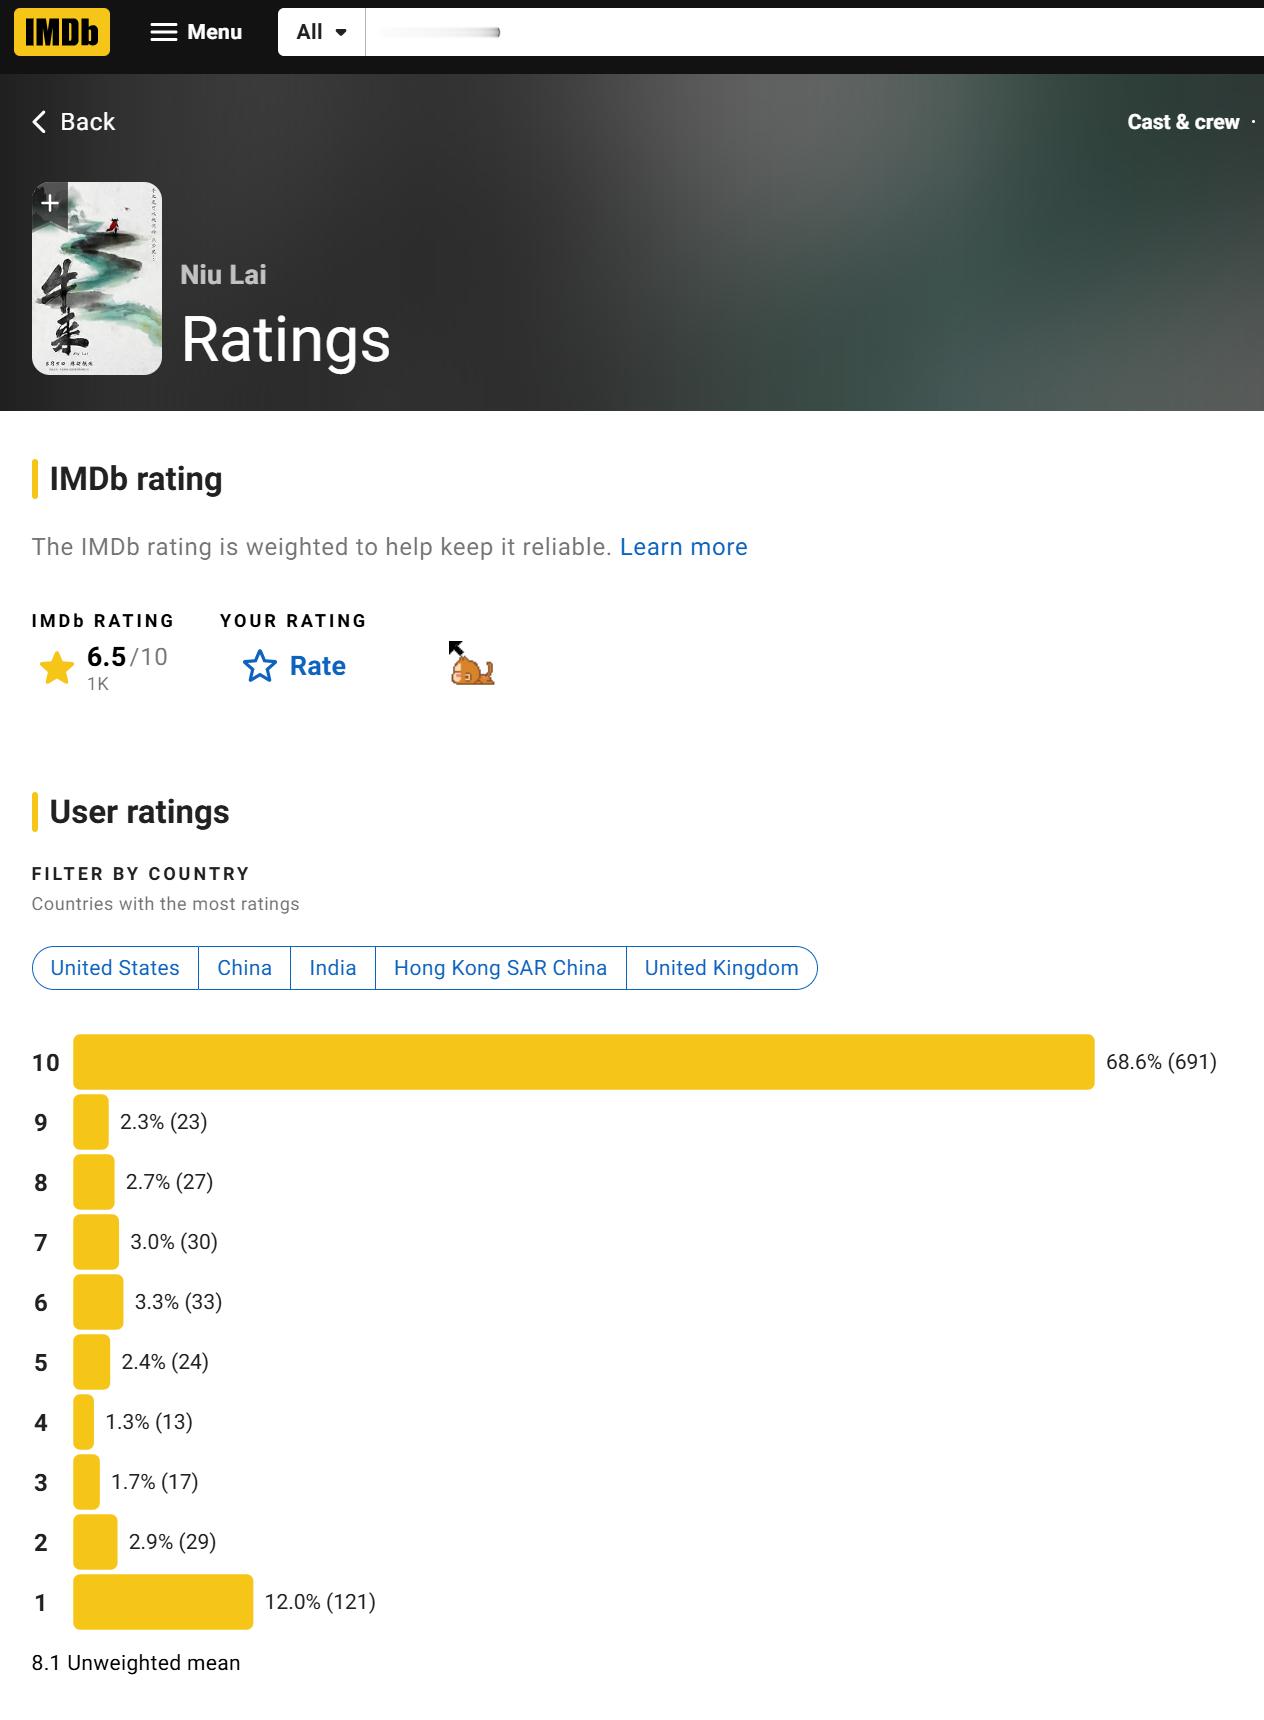Click the 1-star rating bar
The width and height of the screenshot is (1264, 1720).
(x=163, y=1602)
